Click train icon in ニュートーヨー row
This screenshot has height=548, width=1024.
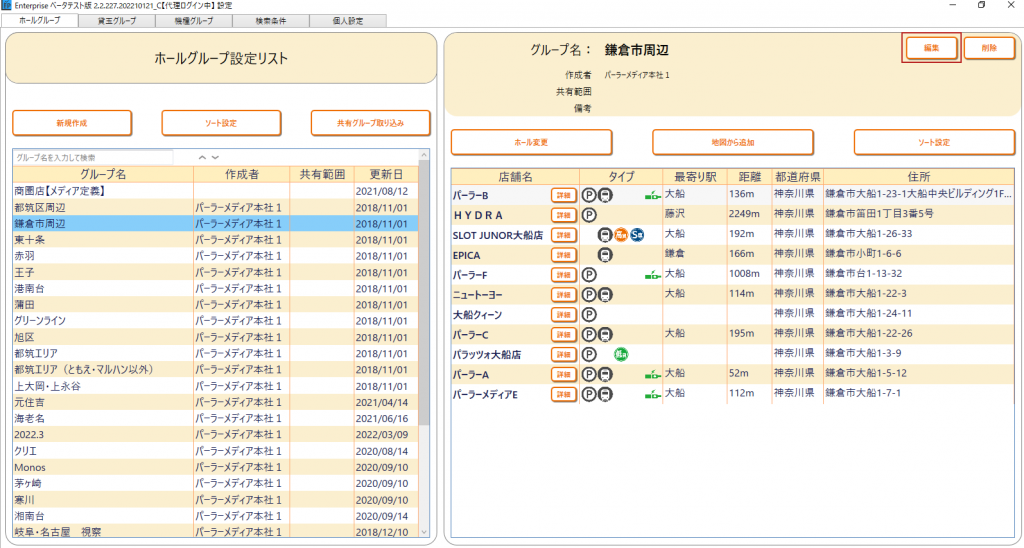(605, 295)
